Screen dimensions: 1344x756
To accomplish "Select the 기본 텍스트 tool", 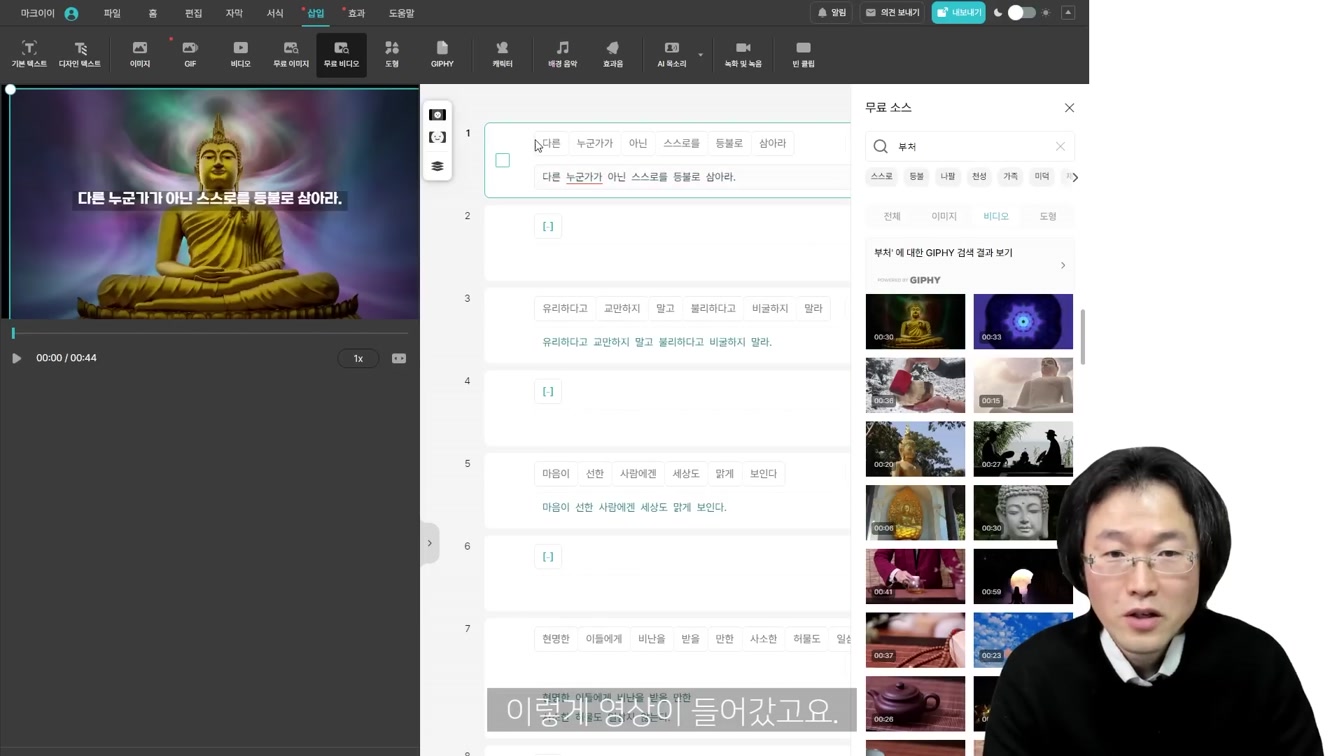I will [29, 54].
